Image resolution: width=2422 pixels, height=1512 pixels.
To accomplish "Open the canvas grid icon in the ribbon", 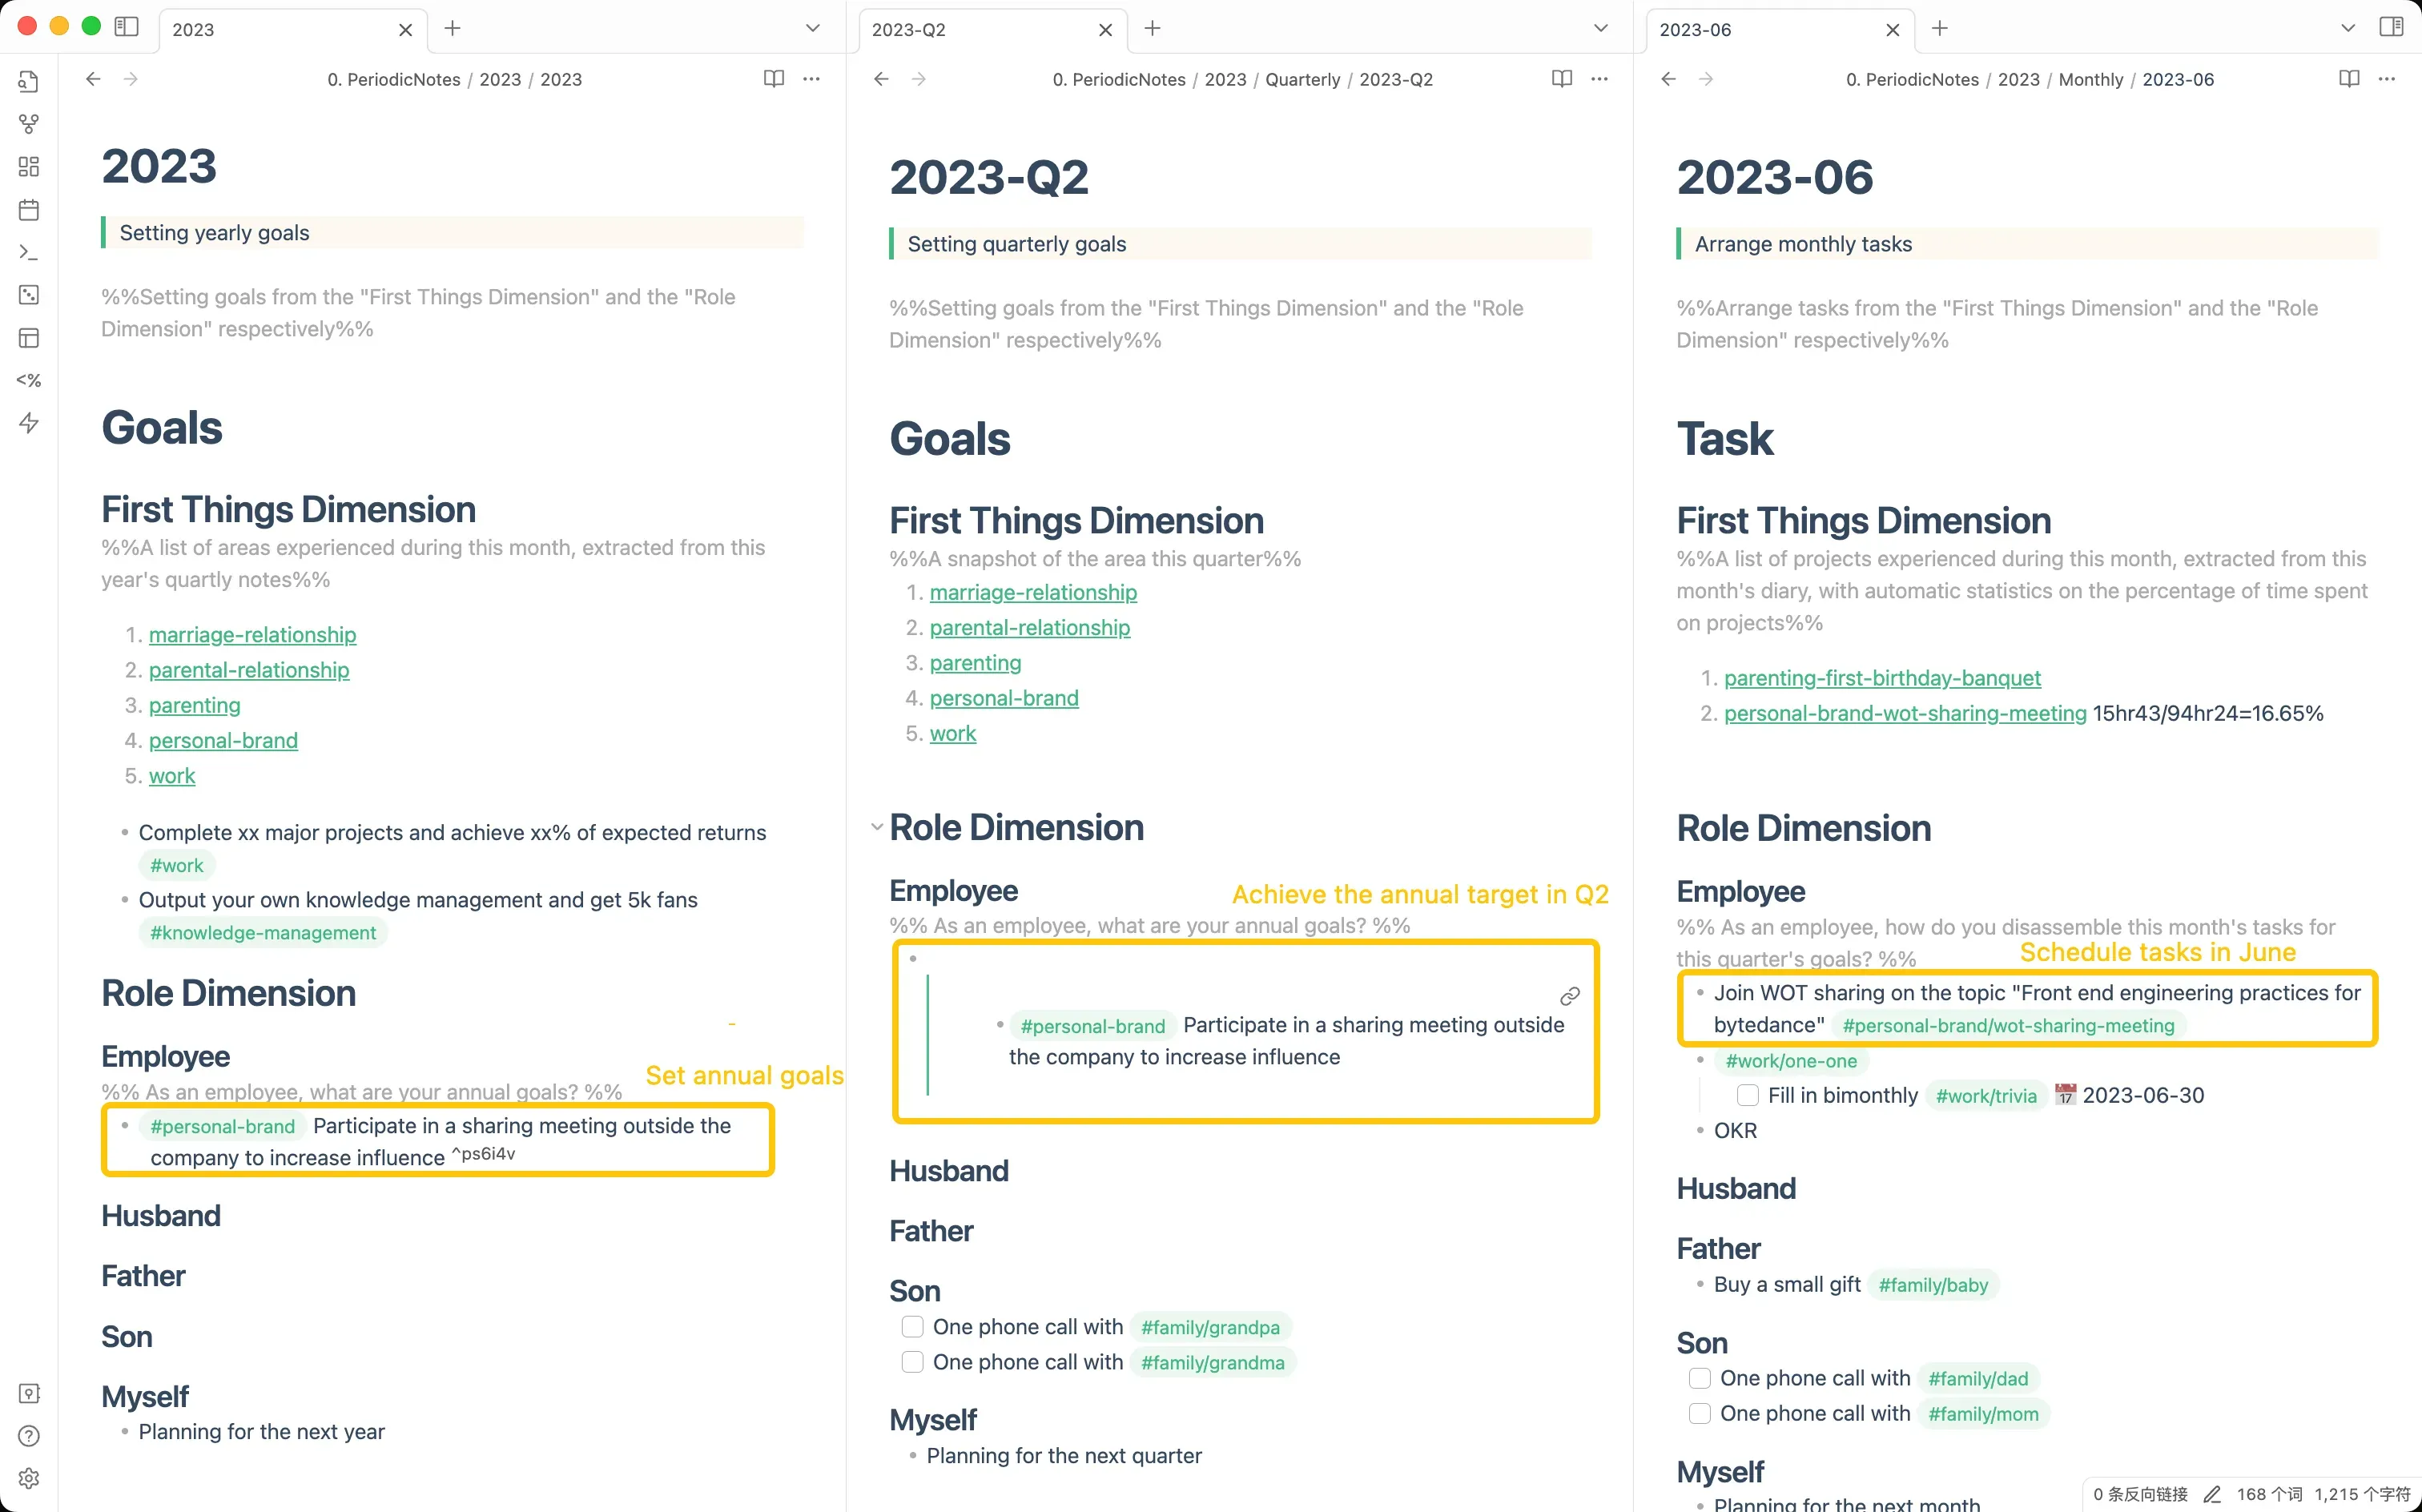I will click(29, 167).
